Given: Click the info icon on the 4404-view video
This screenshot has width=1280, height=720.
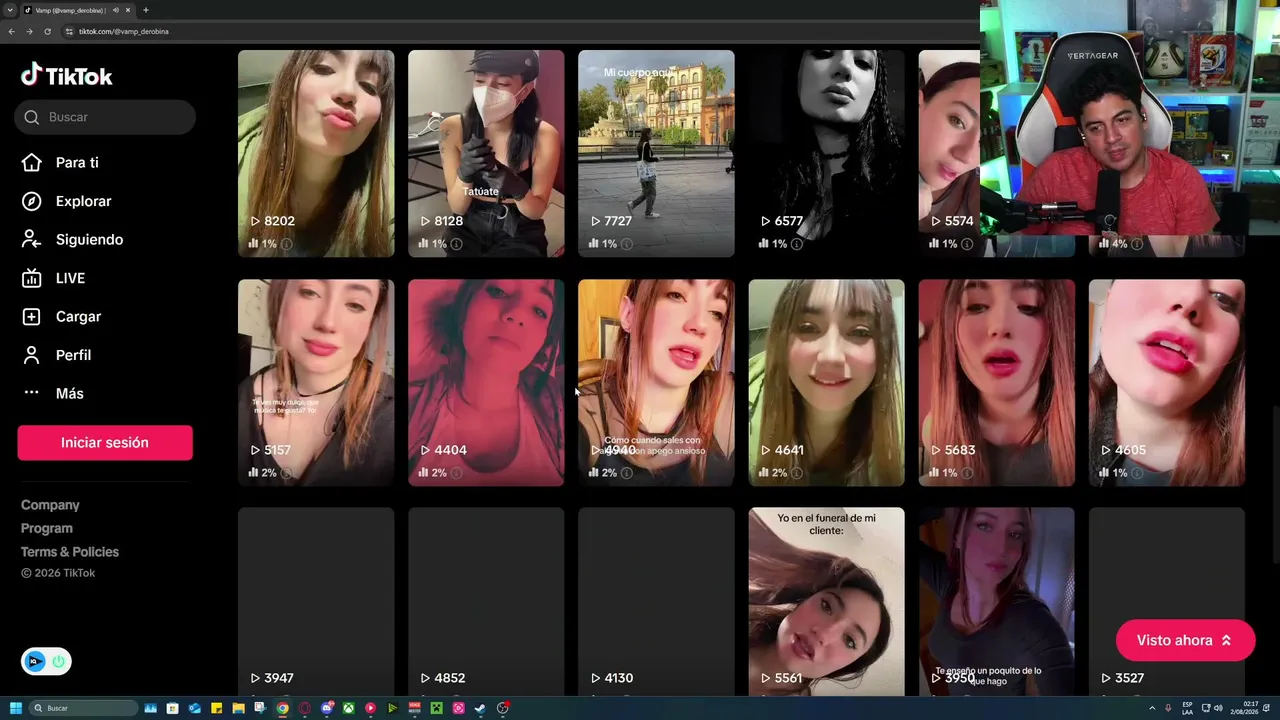Looking at the screenshot, I should (x=457, y=473).
